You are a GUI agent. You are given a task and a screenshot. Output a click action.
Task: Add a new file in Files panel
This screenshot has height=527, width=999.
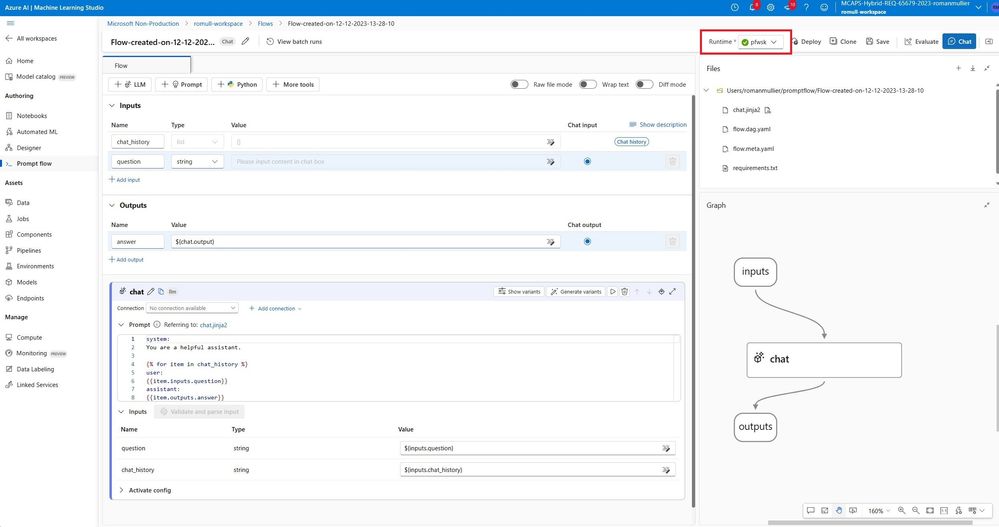pos(958,68)
